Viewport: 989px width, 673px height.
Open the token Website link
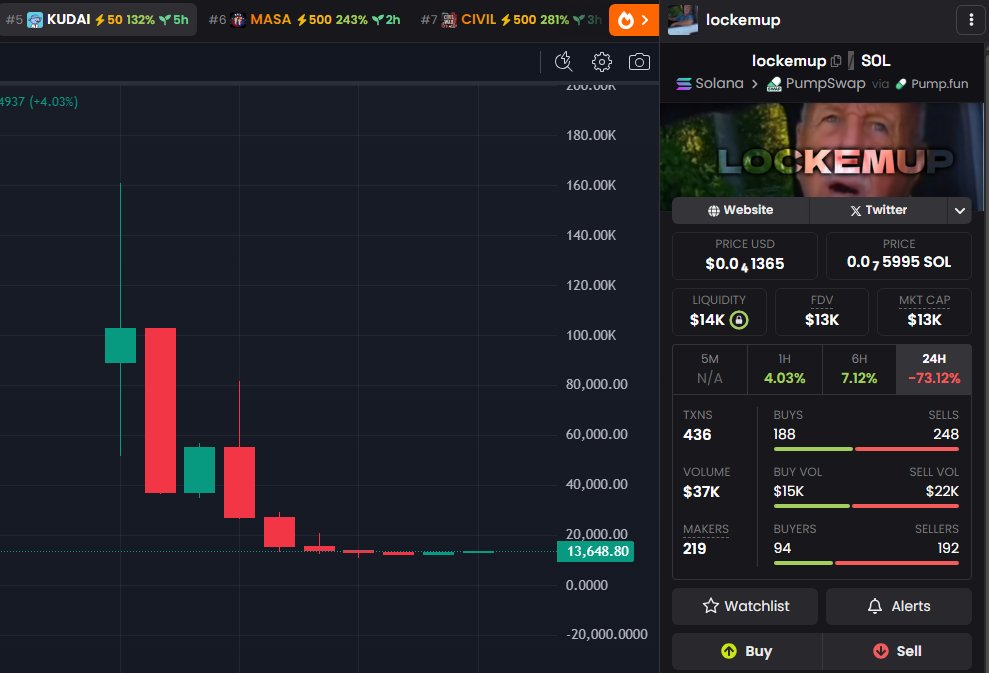click(x=740, y=210)
